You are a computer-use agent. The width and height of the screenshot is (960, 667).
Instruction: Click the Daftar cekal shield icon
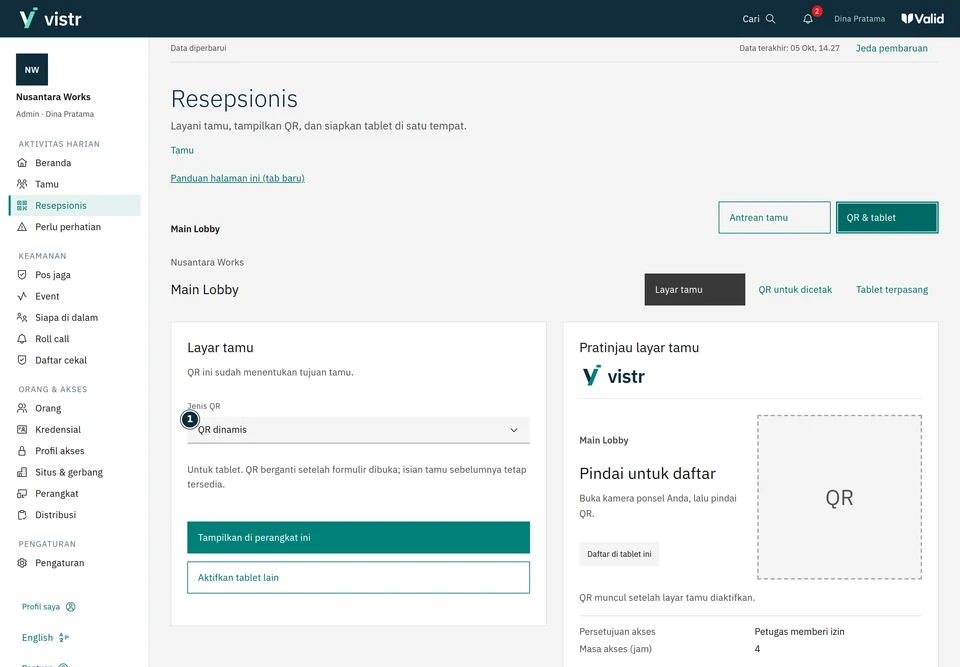point(22,361)
